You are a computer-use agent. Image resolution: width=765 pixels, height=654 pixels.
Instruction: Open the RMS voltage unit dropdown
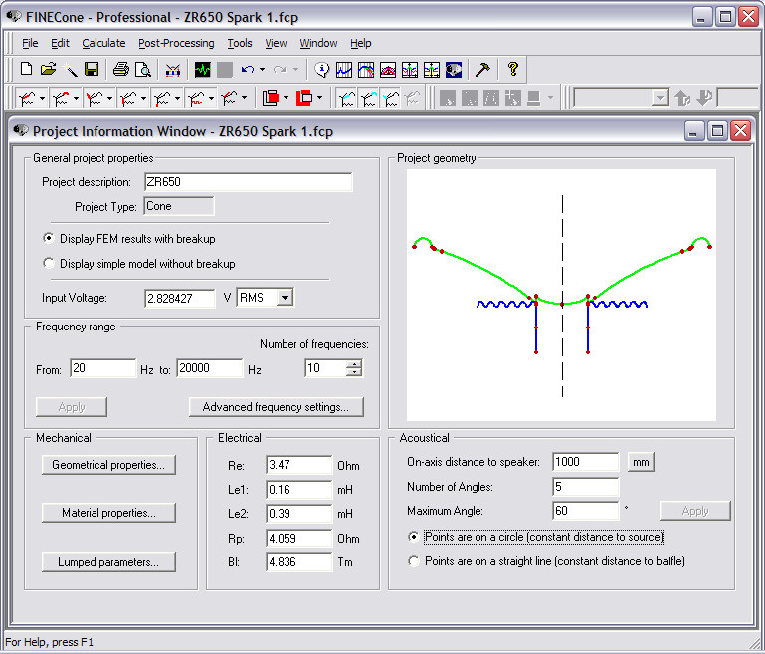[x=285, y=297]
